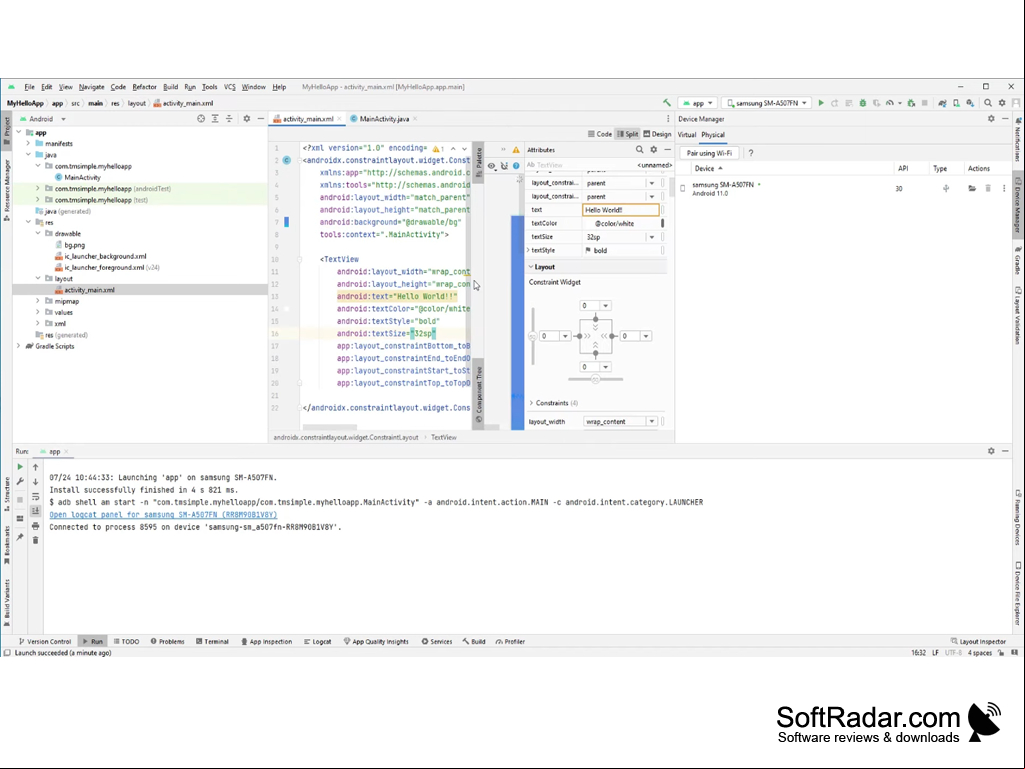
Task: Open the samsung SM-A507FN device dropdown
Action: click(x=767, y=103)
